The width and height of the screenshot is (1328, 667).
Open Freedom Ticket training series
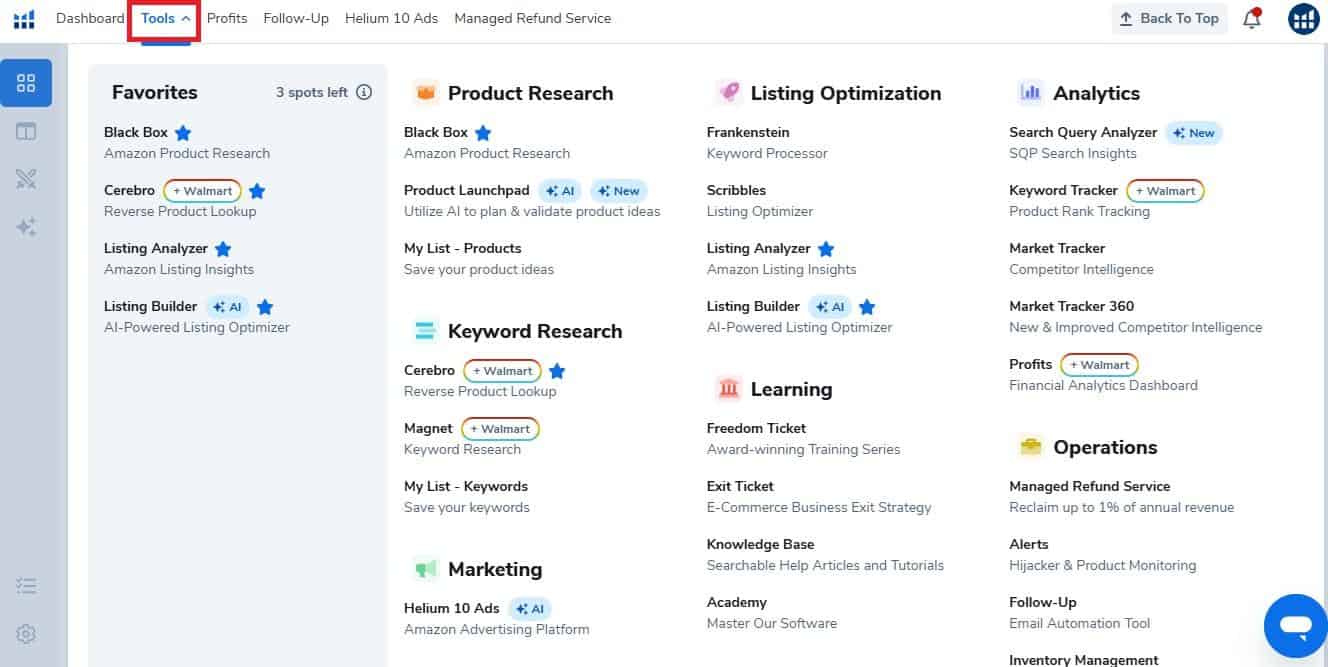tap(756, 428)
